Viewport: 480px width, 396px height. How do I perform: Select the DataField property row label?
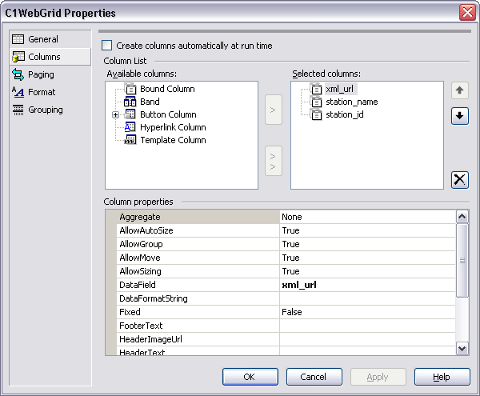[137, 285]
